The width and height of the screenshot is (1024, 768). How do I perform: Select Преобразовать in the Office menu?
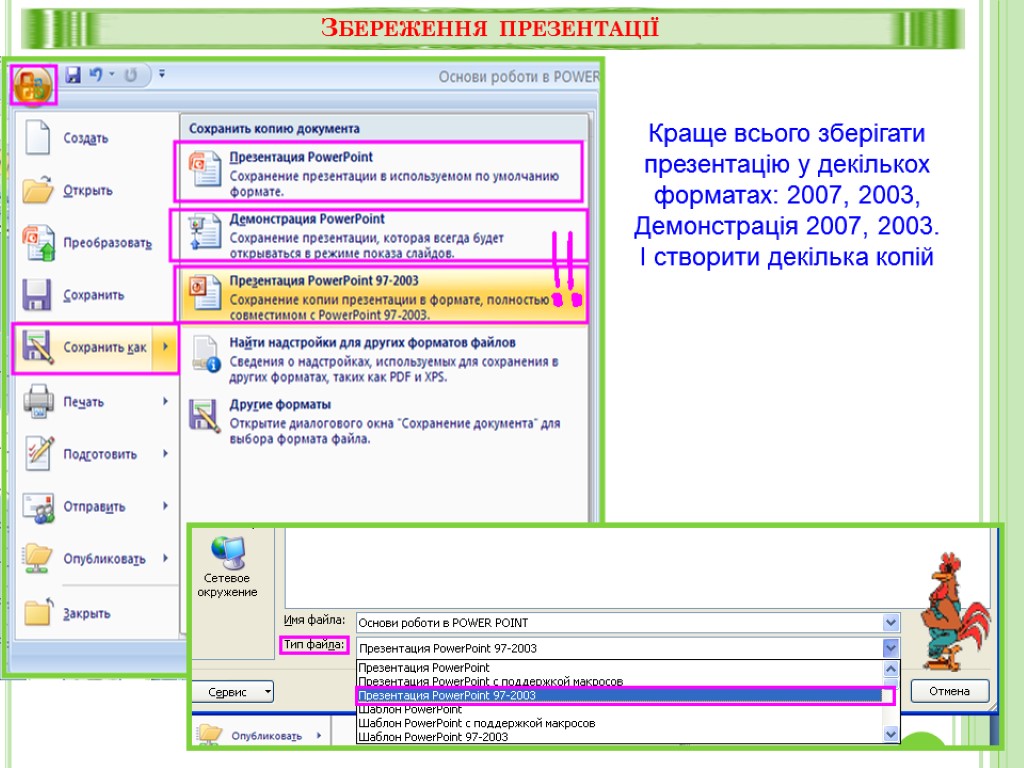tap(108, 243)
